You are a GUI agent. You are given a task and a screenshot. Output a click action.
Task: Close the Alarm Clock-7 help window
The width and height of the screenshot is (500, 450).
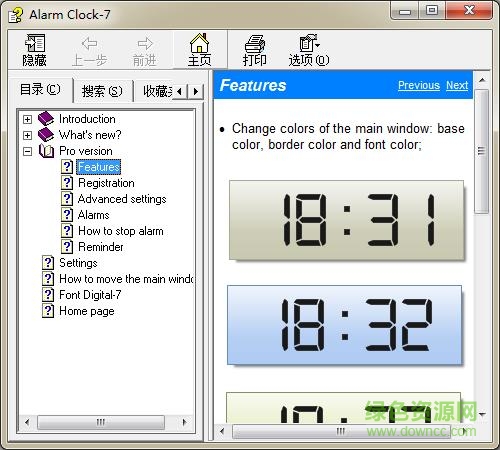coord(469,11)
